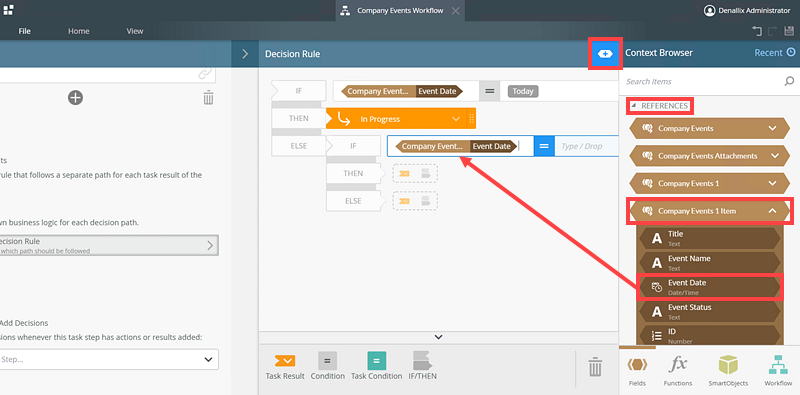Open the Home menu
Viewport: 800px width, 395px height.
[x=79, y=31]
